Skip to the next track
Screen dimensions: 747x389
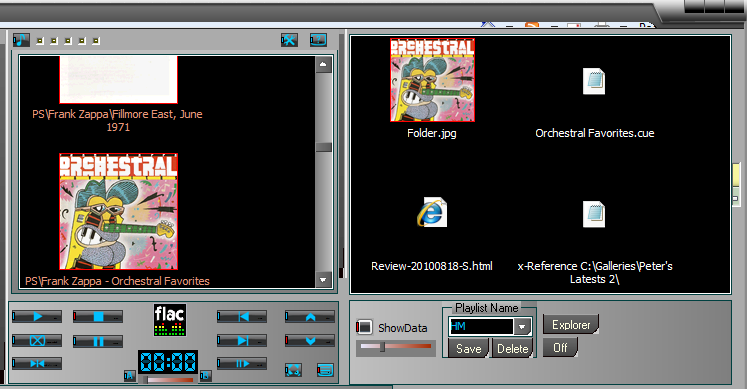tap(242, 340)
